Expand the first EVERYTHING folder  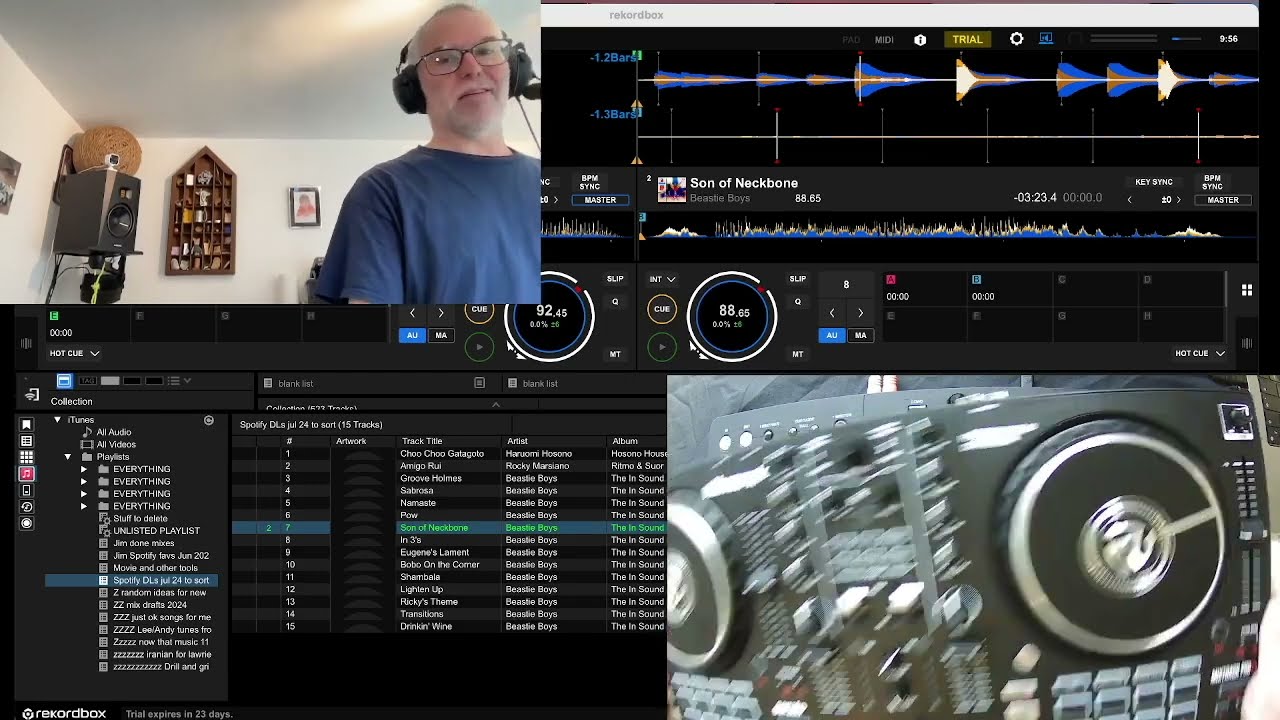point(84,469)
